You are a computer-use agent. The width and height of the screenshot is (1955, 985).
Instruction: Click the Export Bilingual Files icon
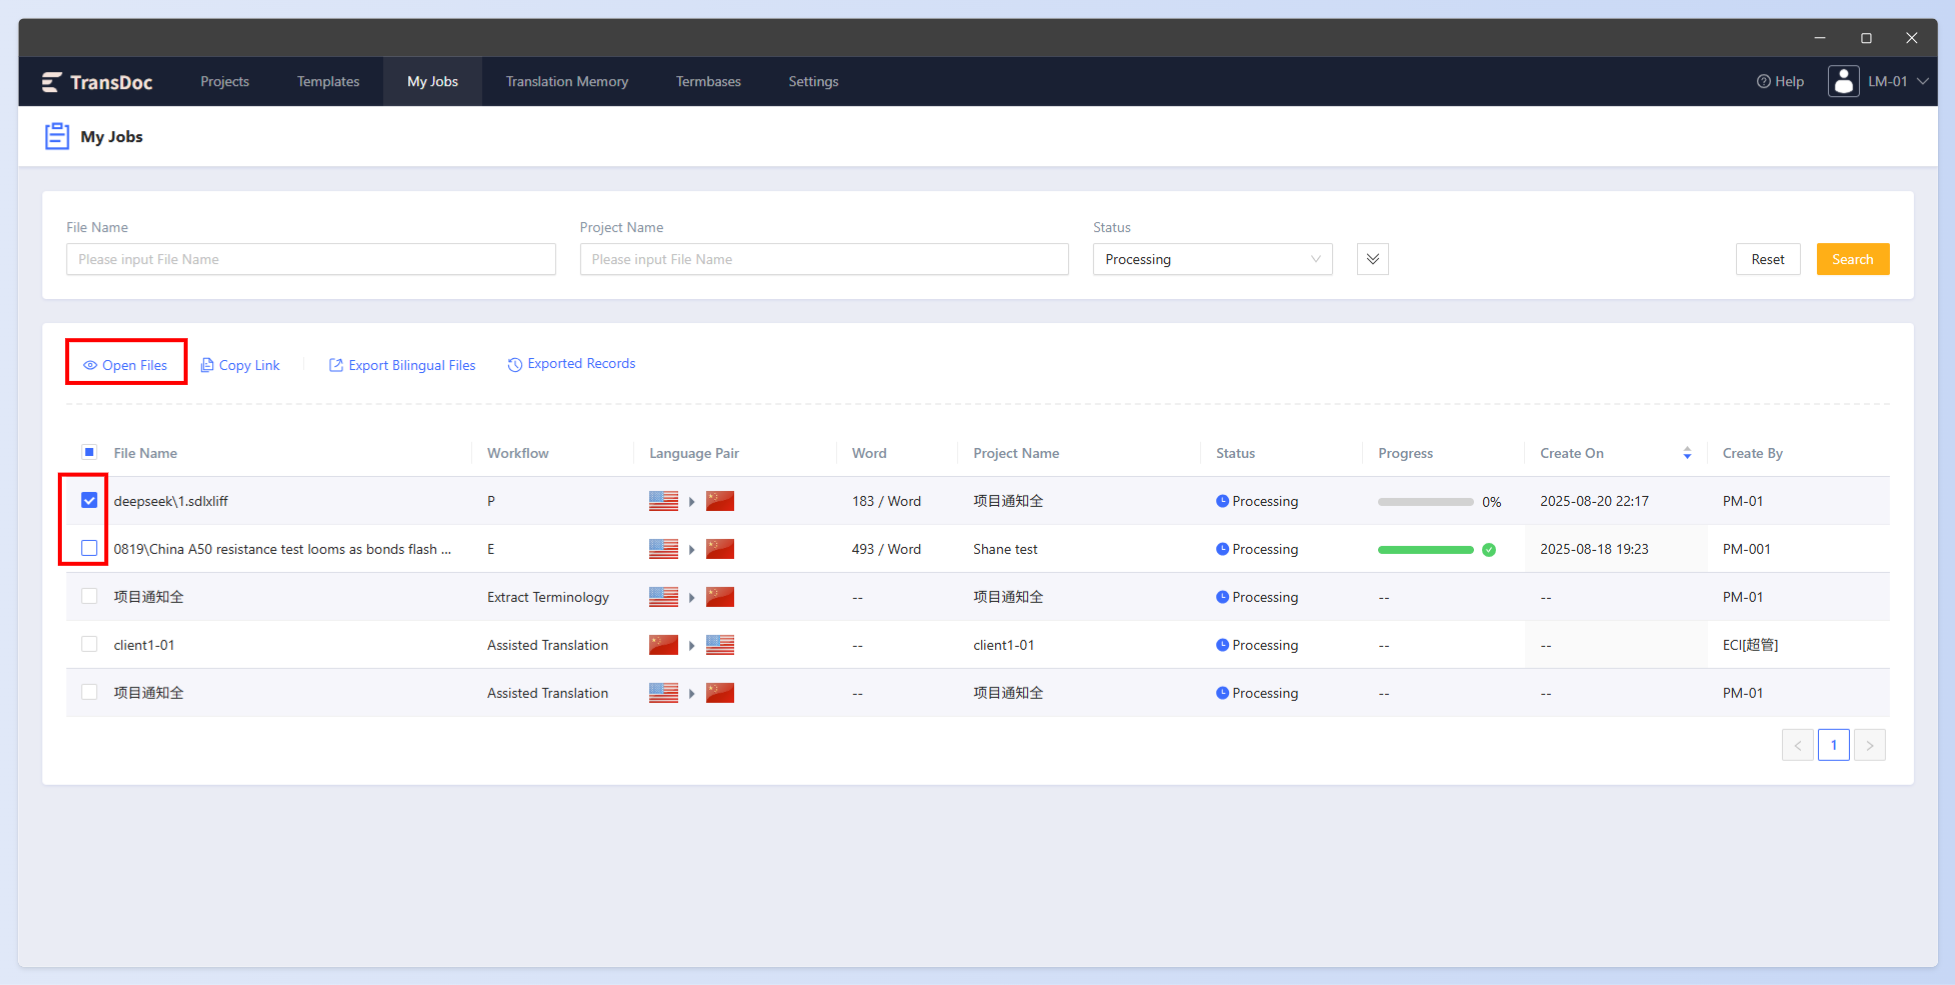[x=336, y=365]
